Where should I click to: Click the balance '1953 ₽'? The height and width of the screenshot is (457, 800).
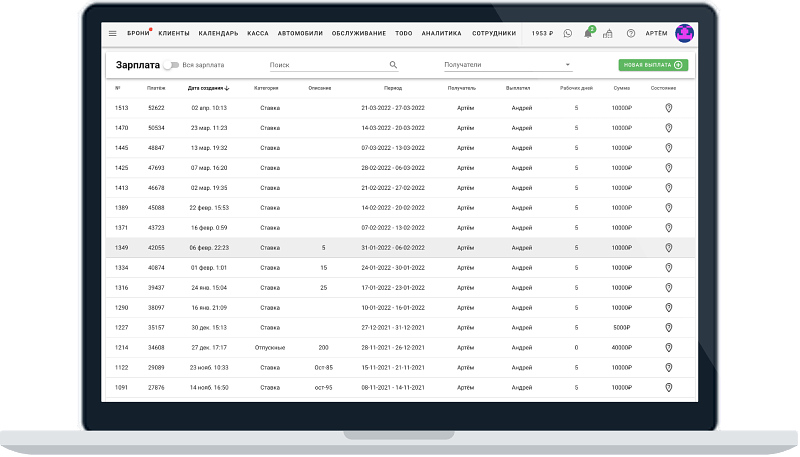542,34
